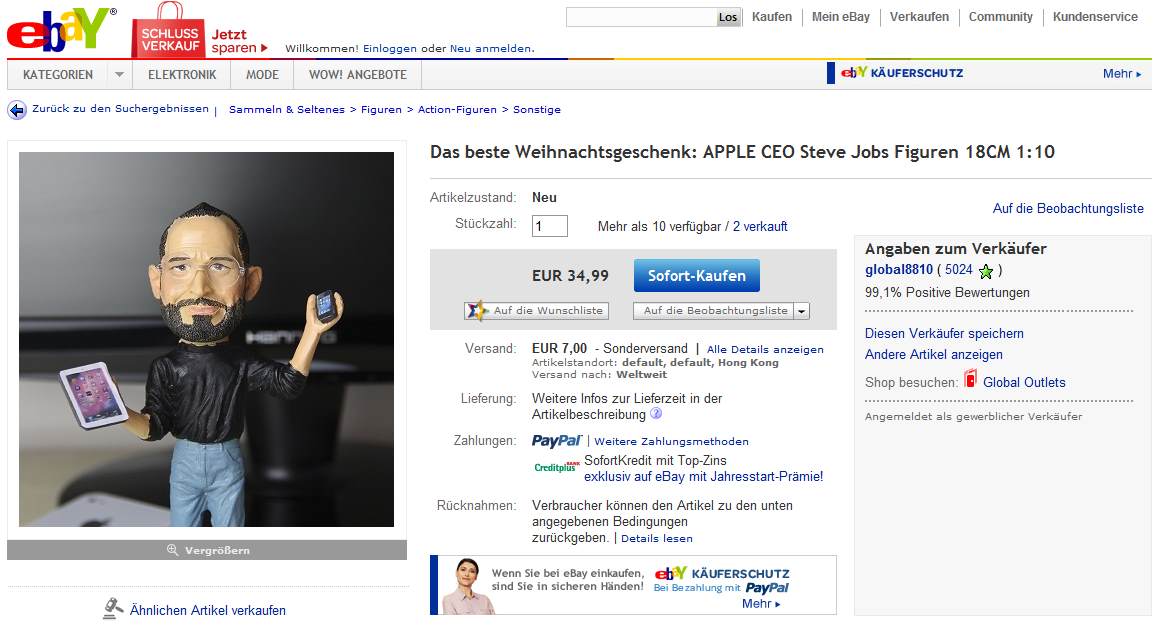This screenshot has width=1160, height=626.
Task: Open Mein eBay menu
Action: pyautogui.click(x=840, y=17)
